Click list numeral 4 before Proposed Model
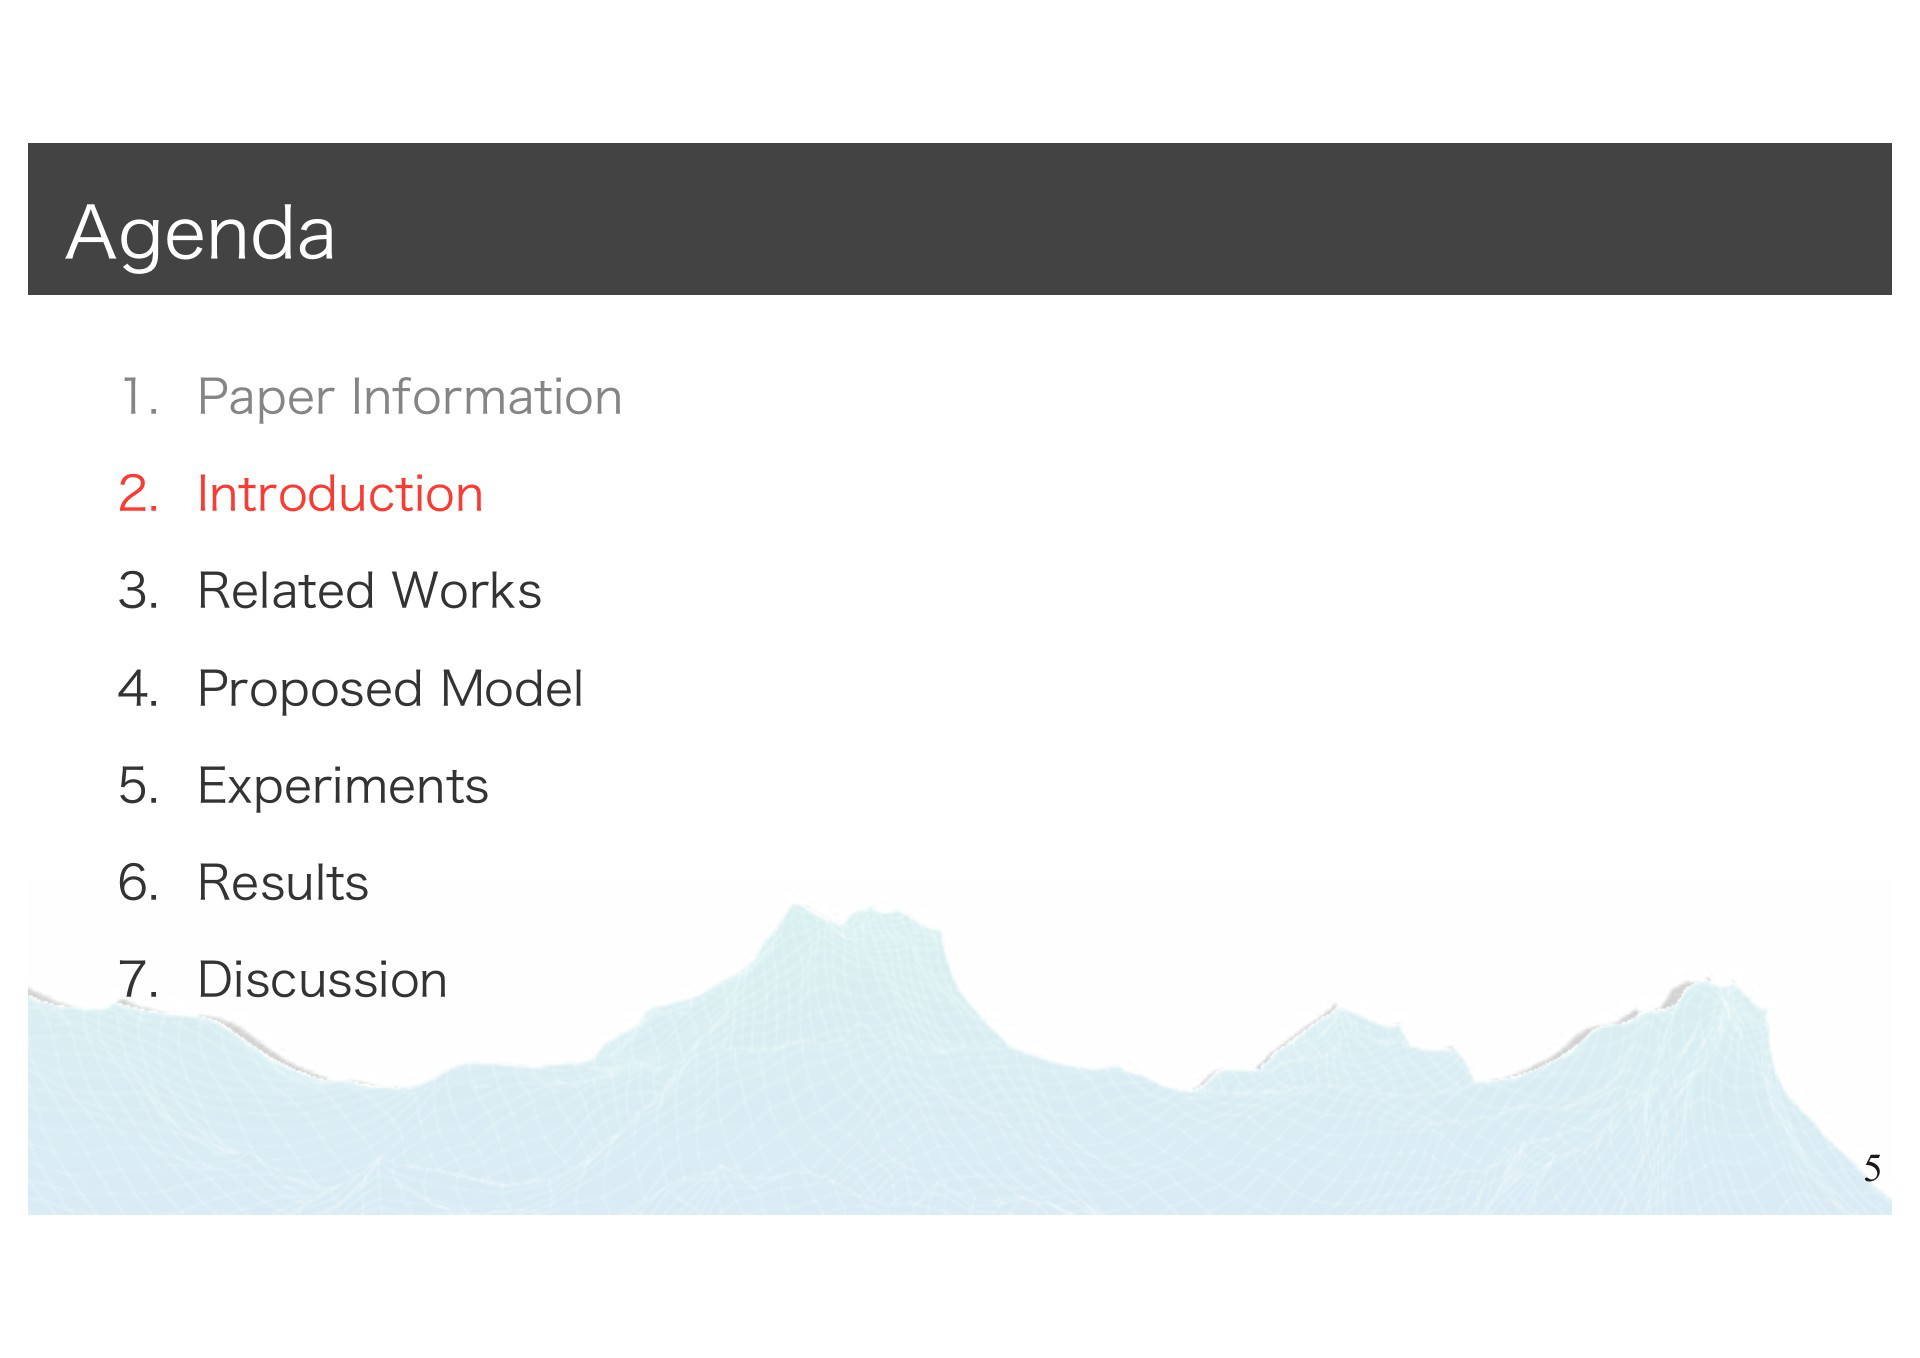 point(138,688)
